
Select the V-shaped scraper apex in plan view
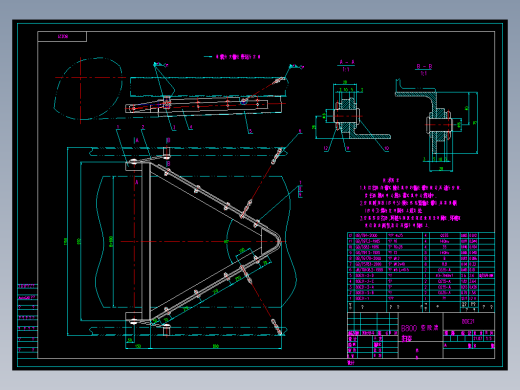click(x=276, y=241)
